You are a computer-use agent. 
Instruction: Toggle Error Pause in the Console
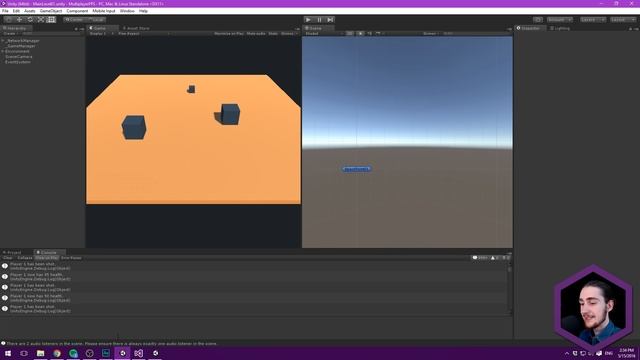[71, 258]
